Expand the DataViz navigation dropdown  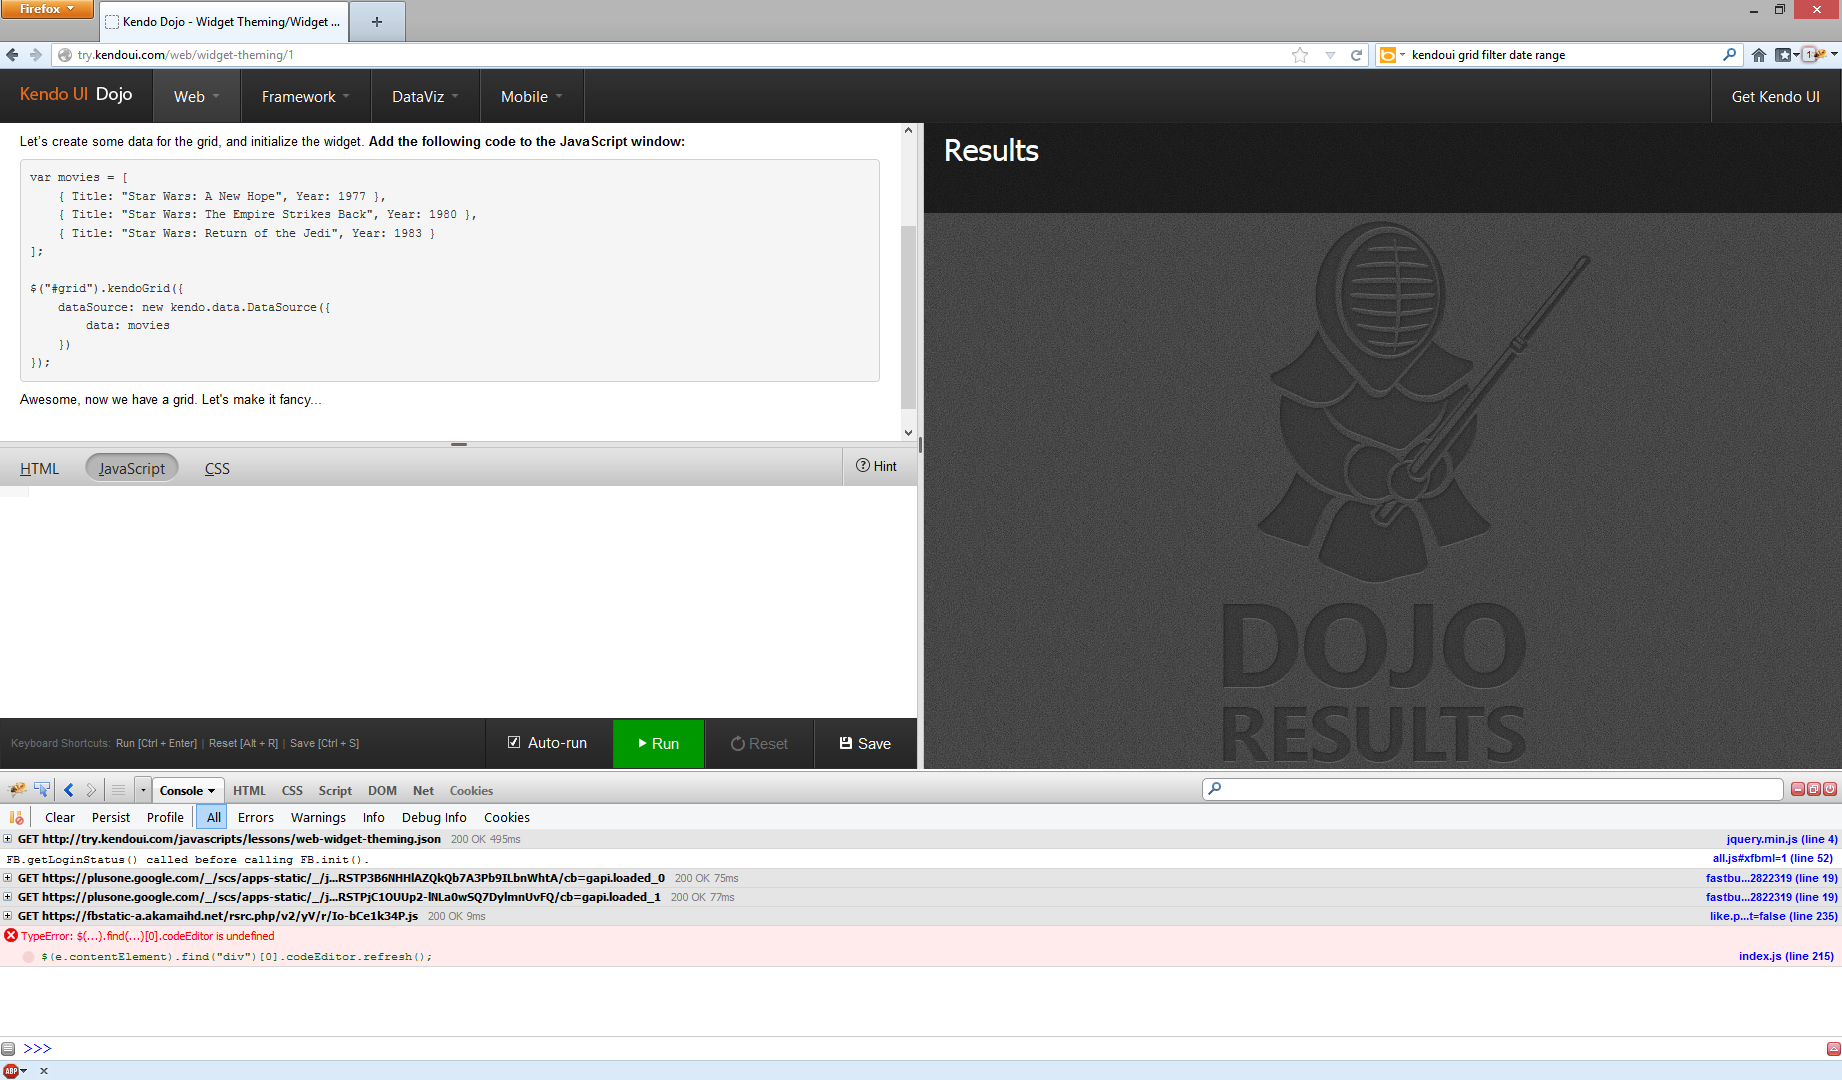pyautogui.click(x=426, y=97)
